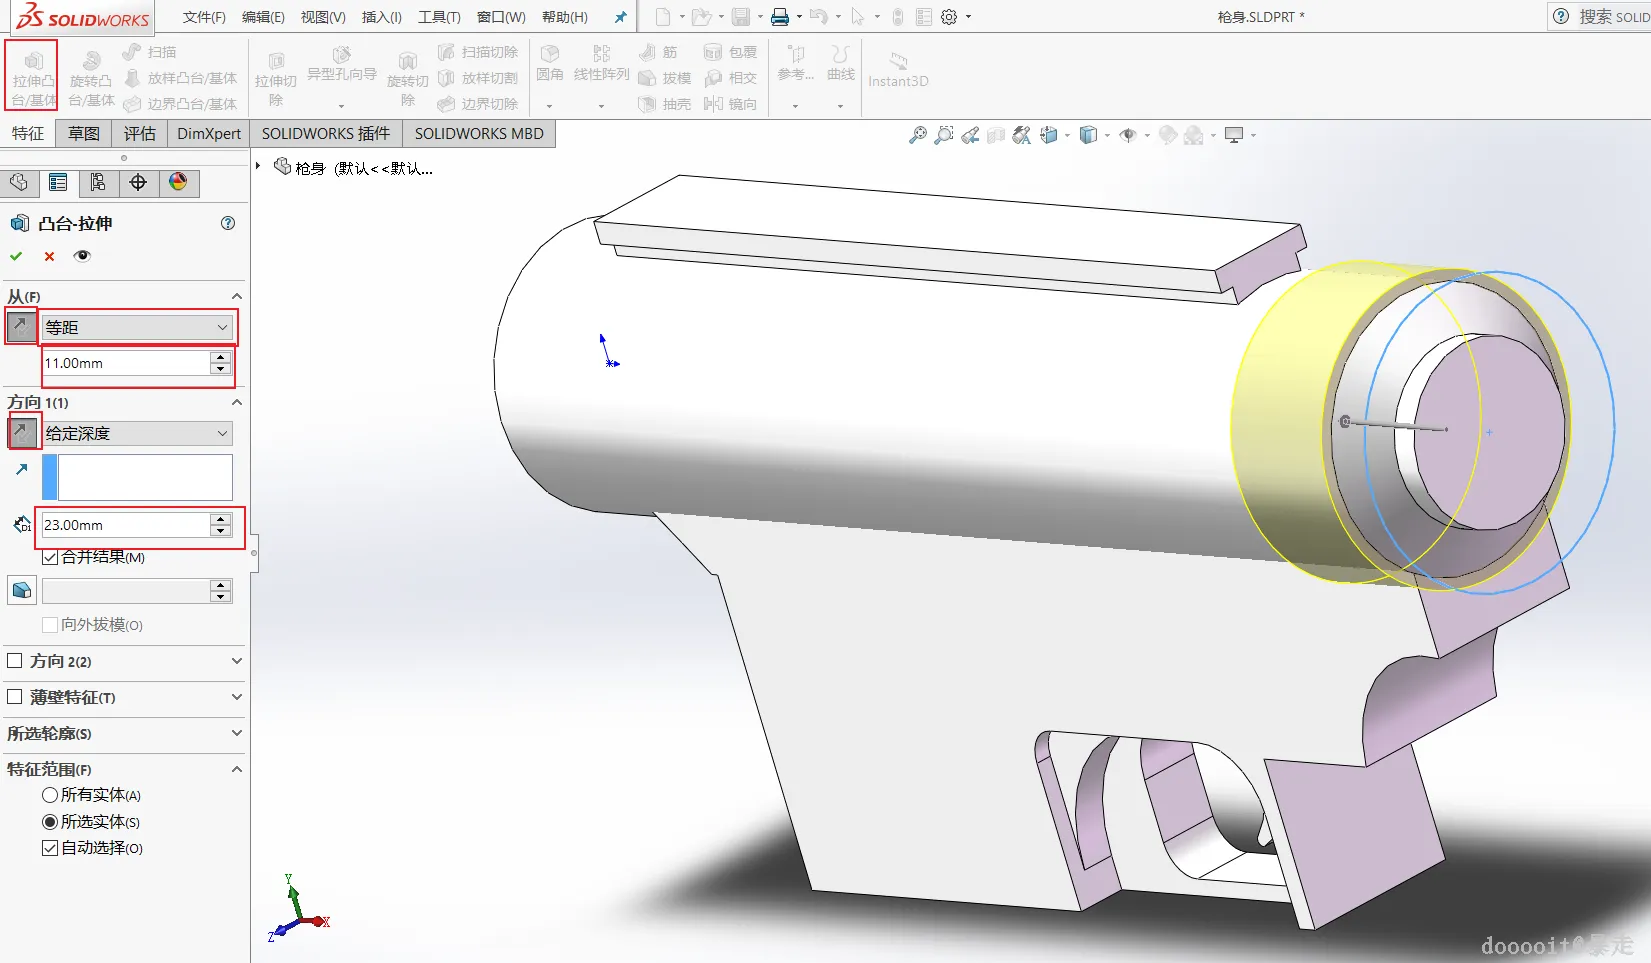Open the 插入(I) menu
The image size is (1651, 963).
[381, 17]
